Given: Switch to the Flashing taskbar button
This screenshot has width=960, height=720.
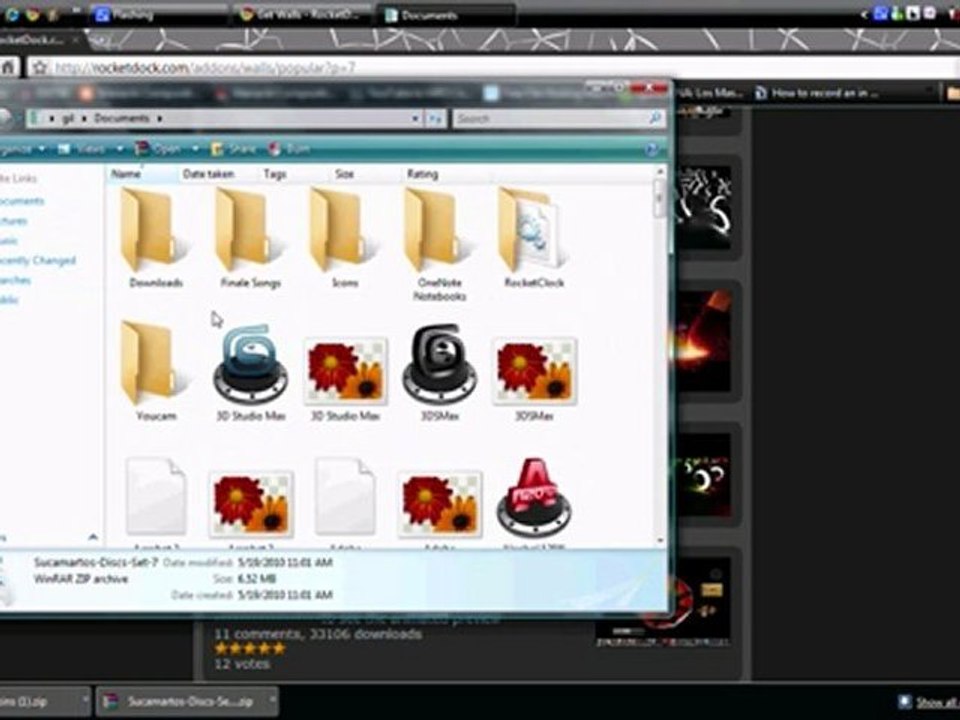Looking at the screenshot, I should pyautogui.click(x=159, y=15).
